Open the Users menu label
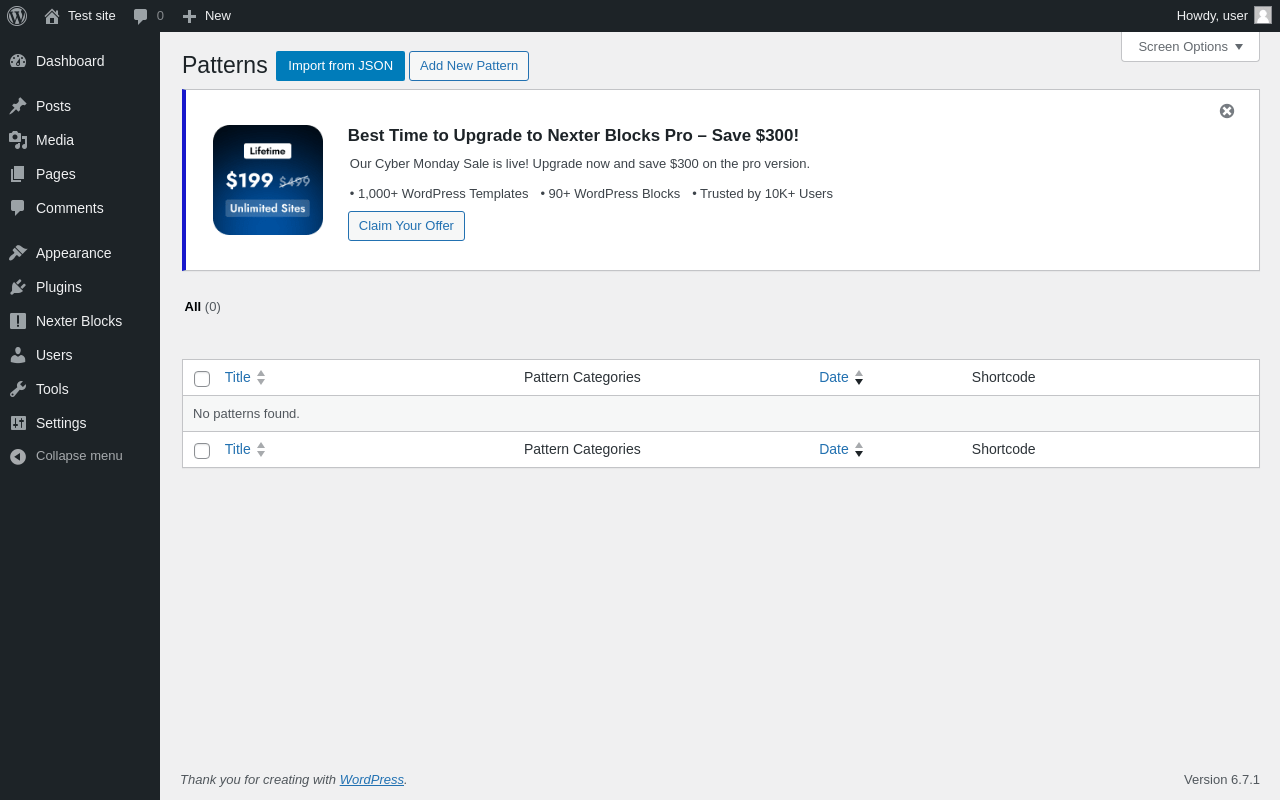Screen dimensions: 1280x800 coord(54,355)
